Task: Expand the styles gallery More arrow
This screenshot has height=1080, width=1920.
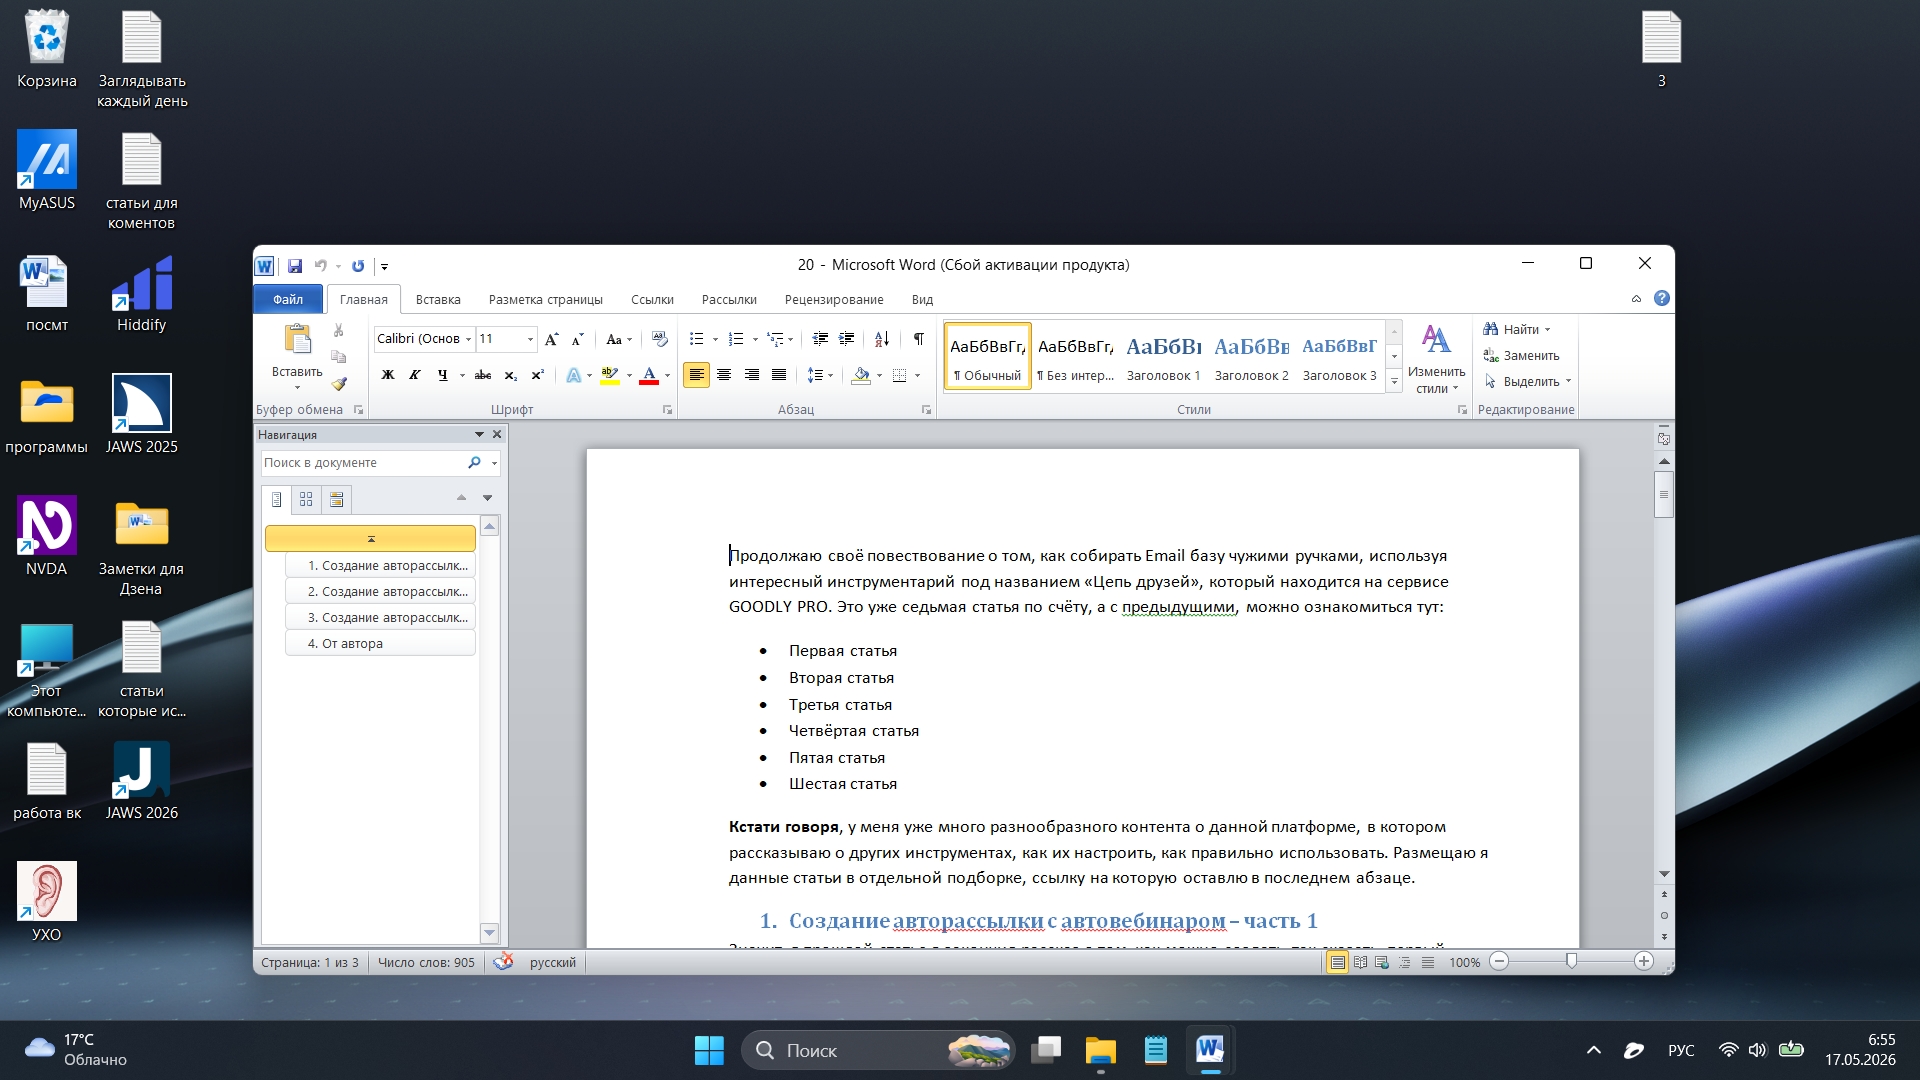Action: pyautogui.click(x=1394, y=382)
